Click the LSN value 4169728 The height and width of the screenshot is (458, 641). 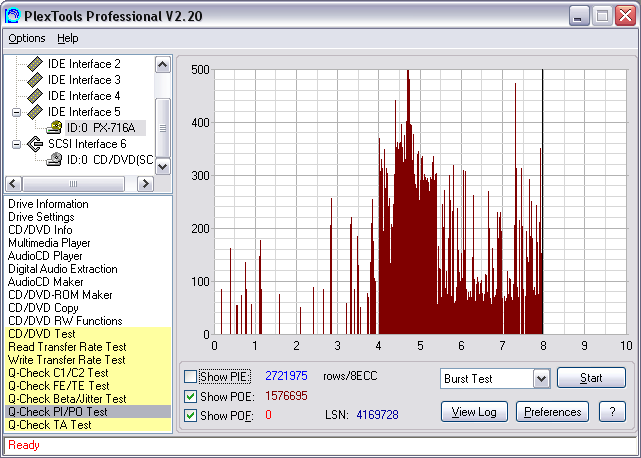377,415
